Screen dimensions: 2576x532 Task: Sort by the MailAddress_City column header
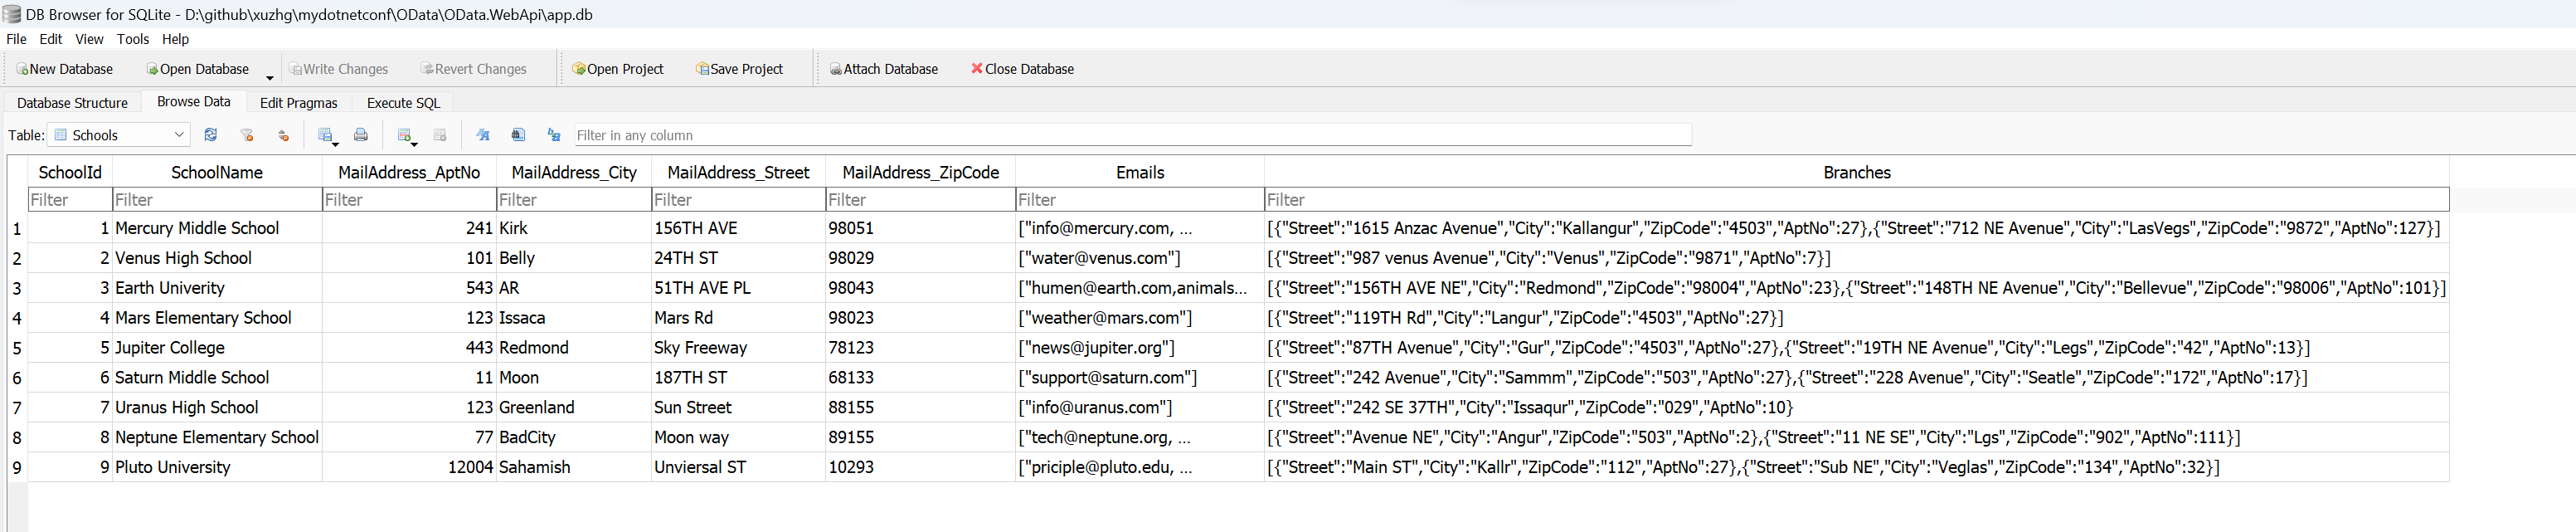pos(574,172)
